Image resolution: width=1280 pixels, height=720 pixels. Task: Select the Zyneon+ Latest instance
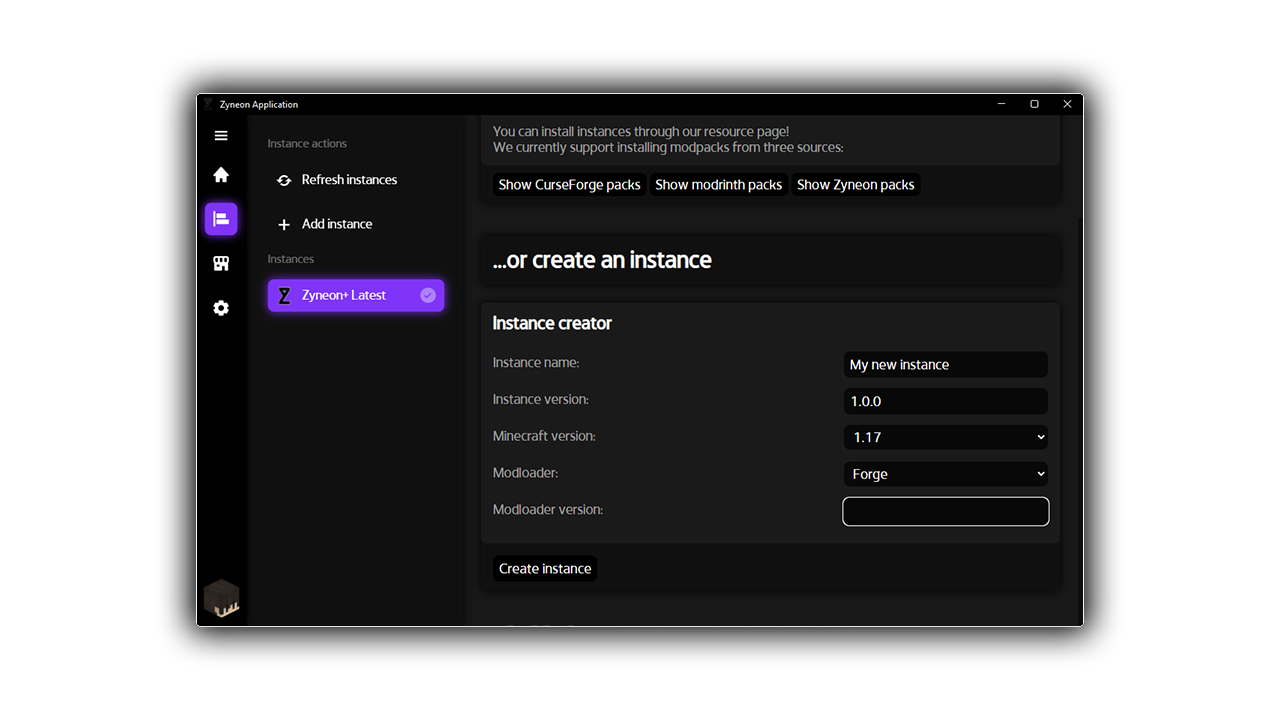coord(356,295)
